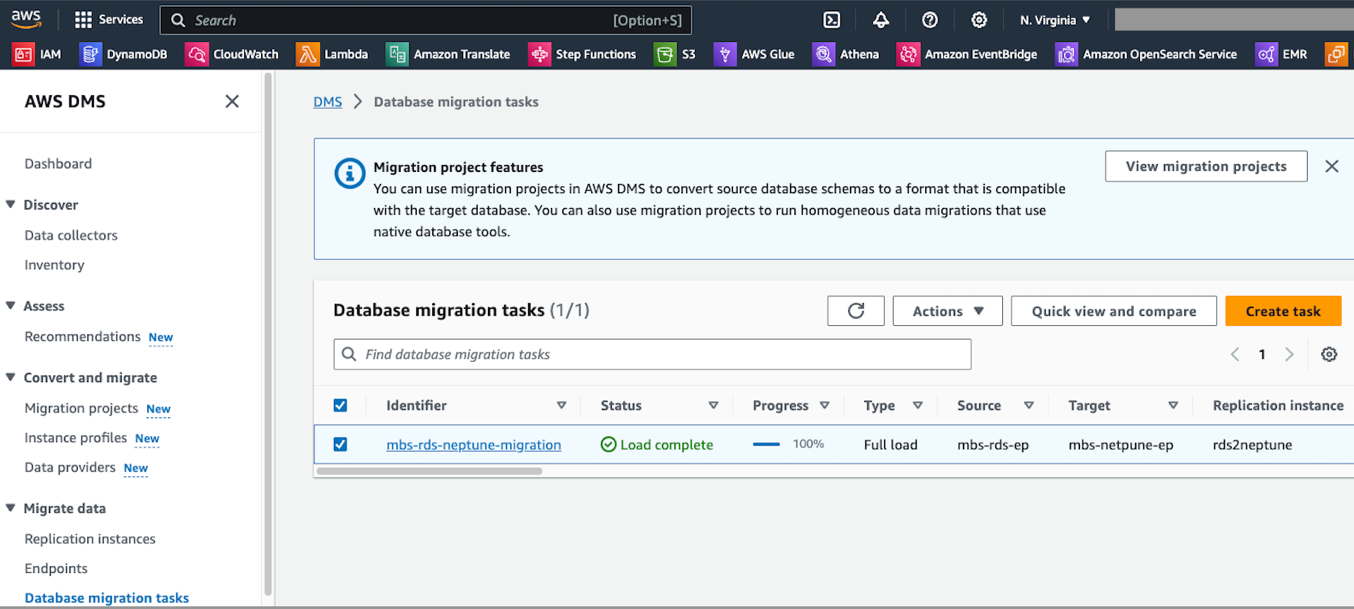The width and height of the screenshot is (1354, 609).
Task: Go to next page arrow
Action: tap(1289, 354)
